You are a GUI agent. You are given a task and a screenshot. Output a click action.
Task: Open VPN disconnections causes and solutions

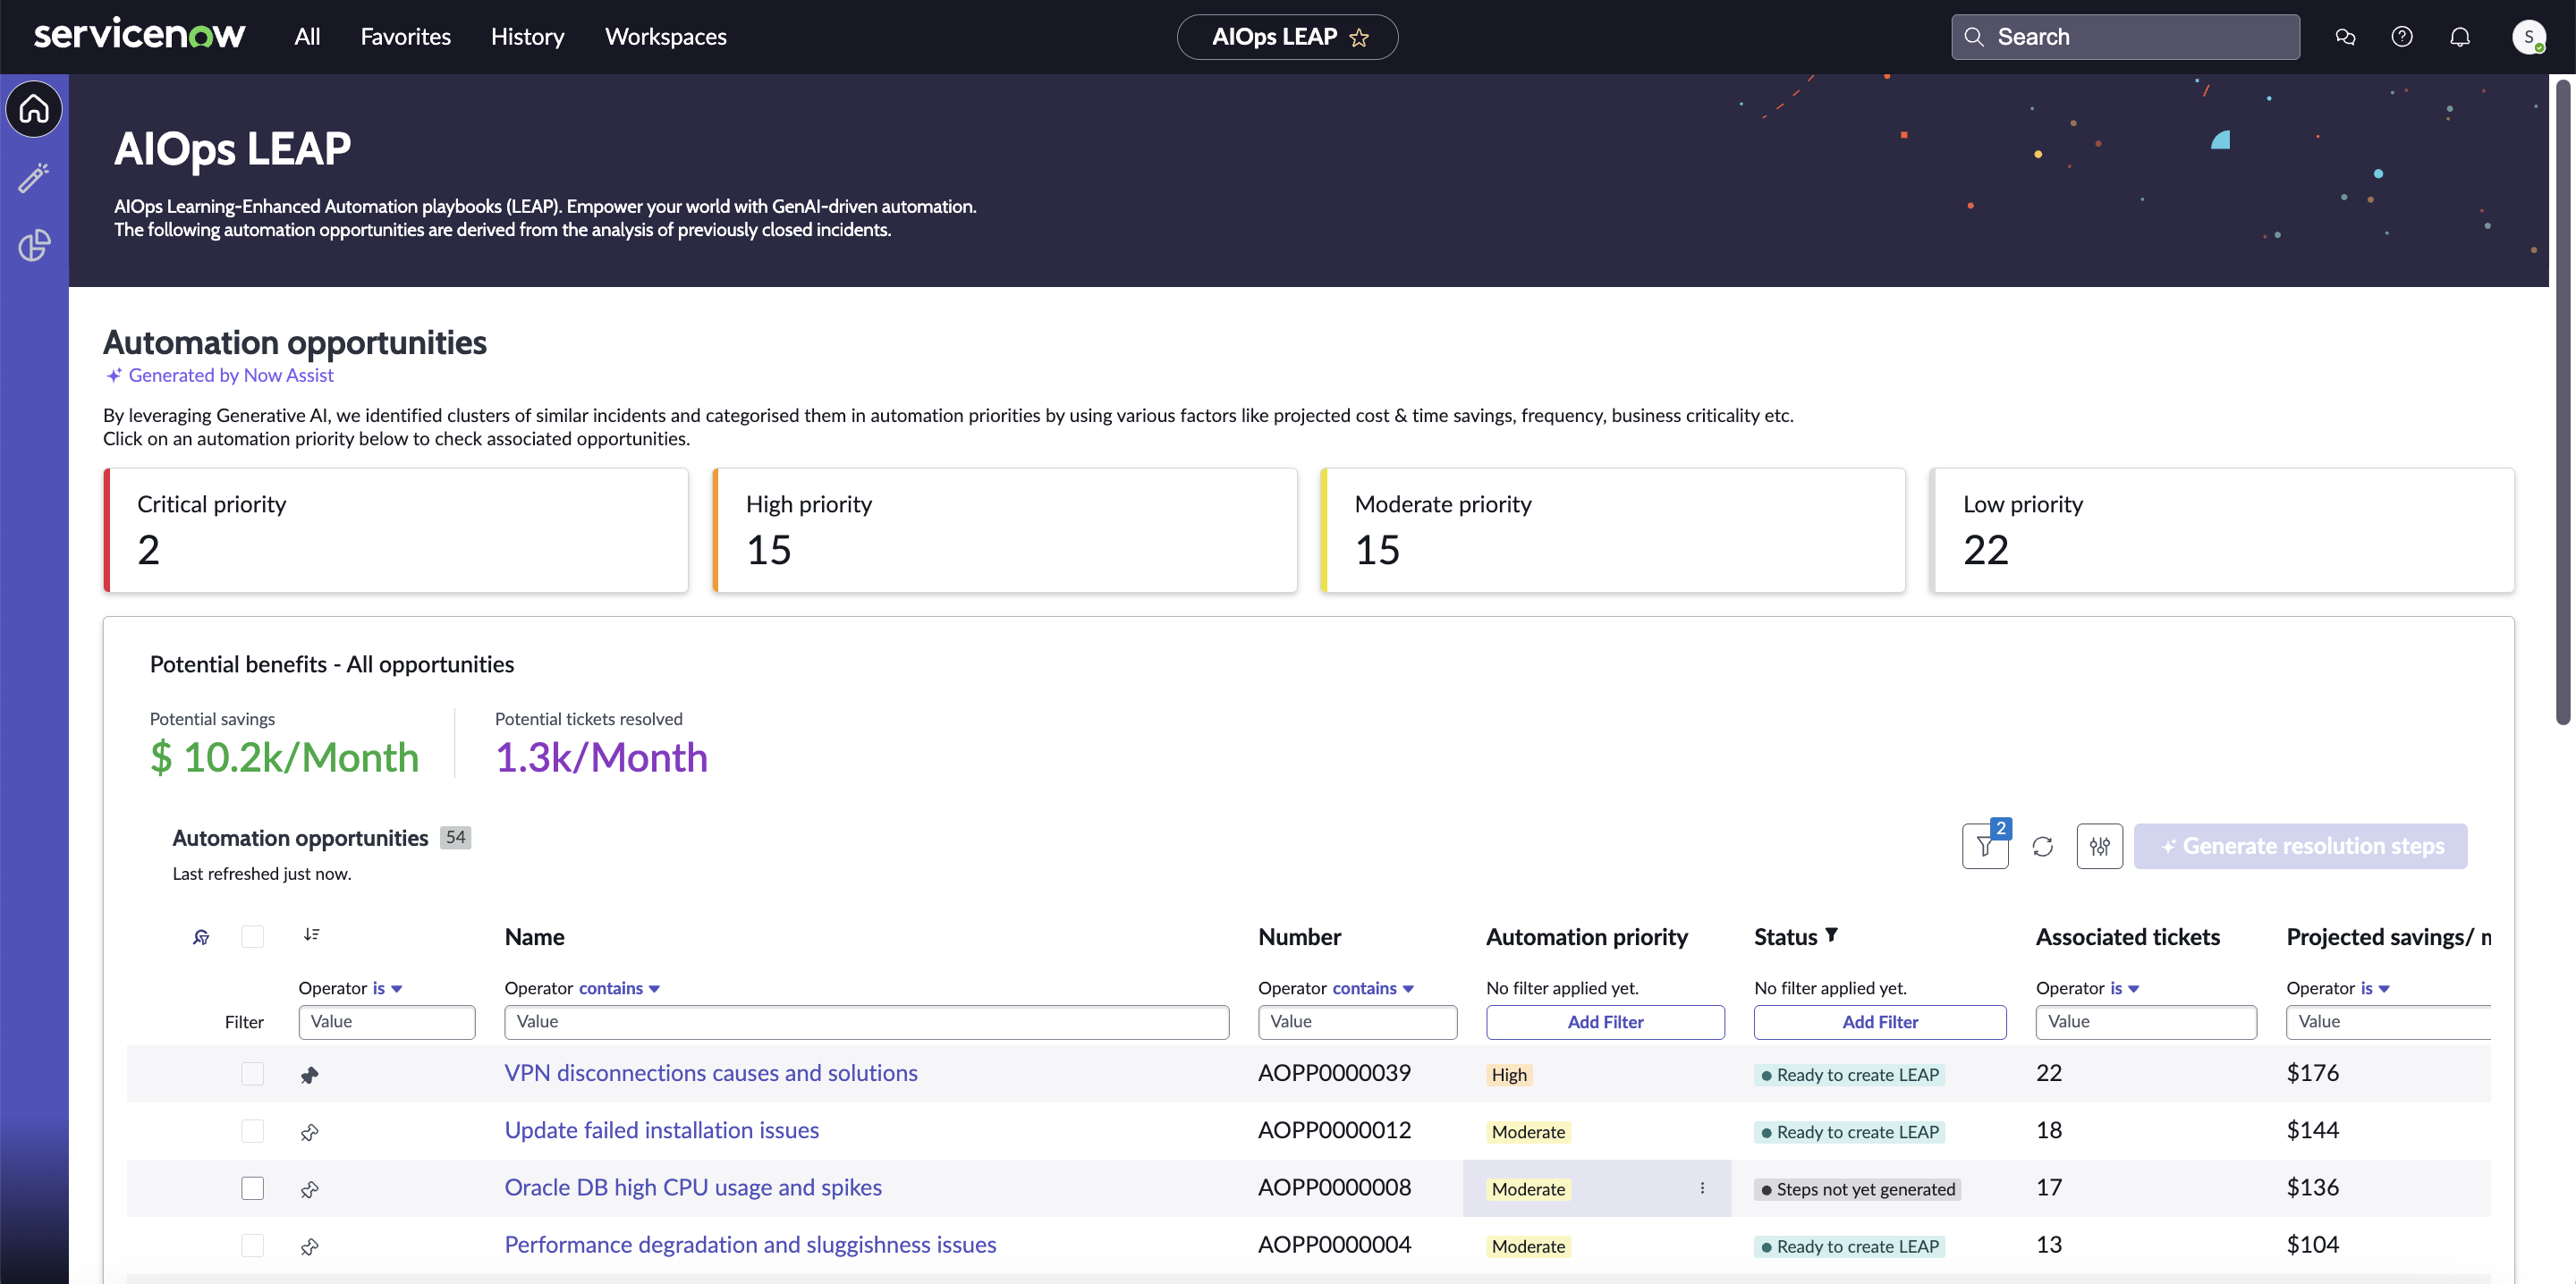tap(711, 1073)
